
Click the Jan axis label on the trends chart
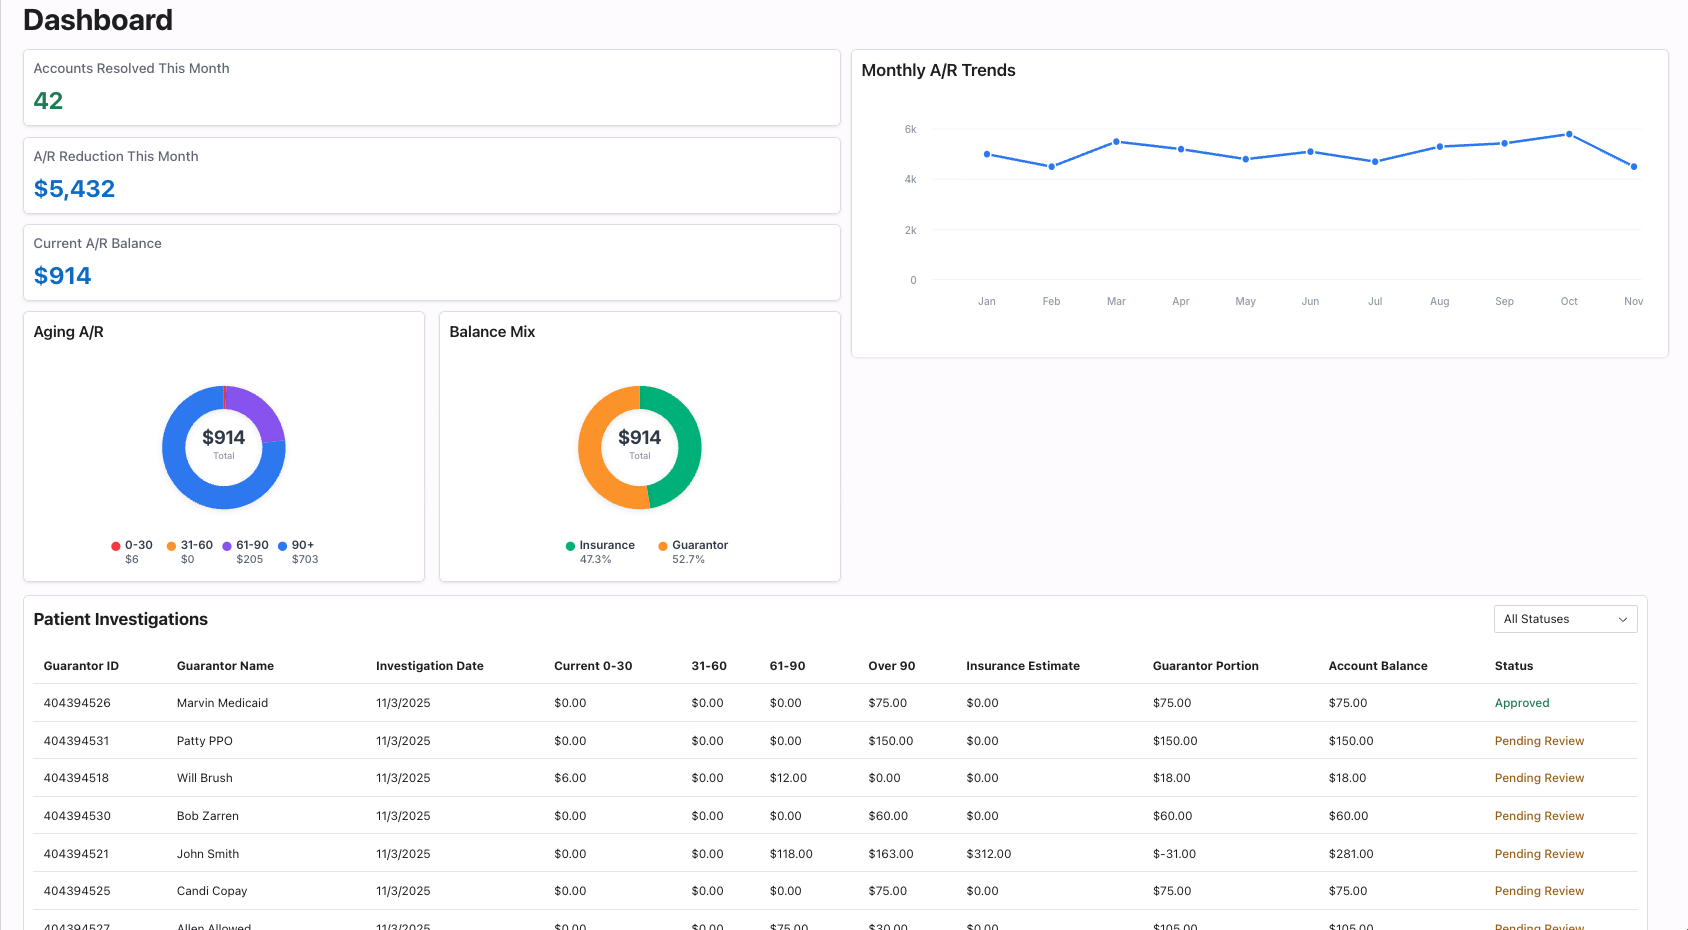(x=986, y=300)
